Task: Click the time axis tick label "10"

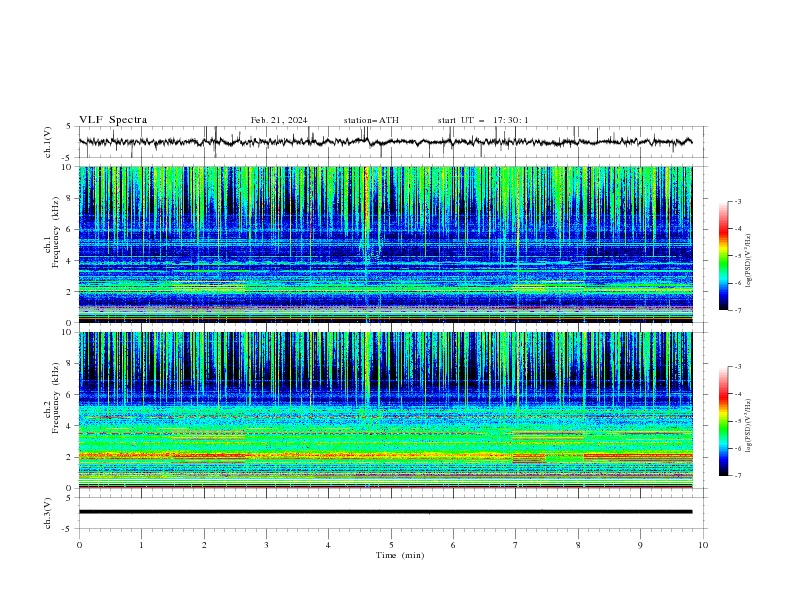Action: pyautogui.click(x=703, y=545)
